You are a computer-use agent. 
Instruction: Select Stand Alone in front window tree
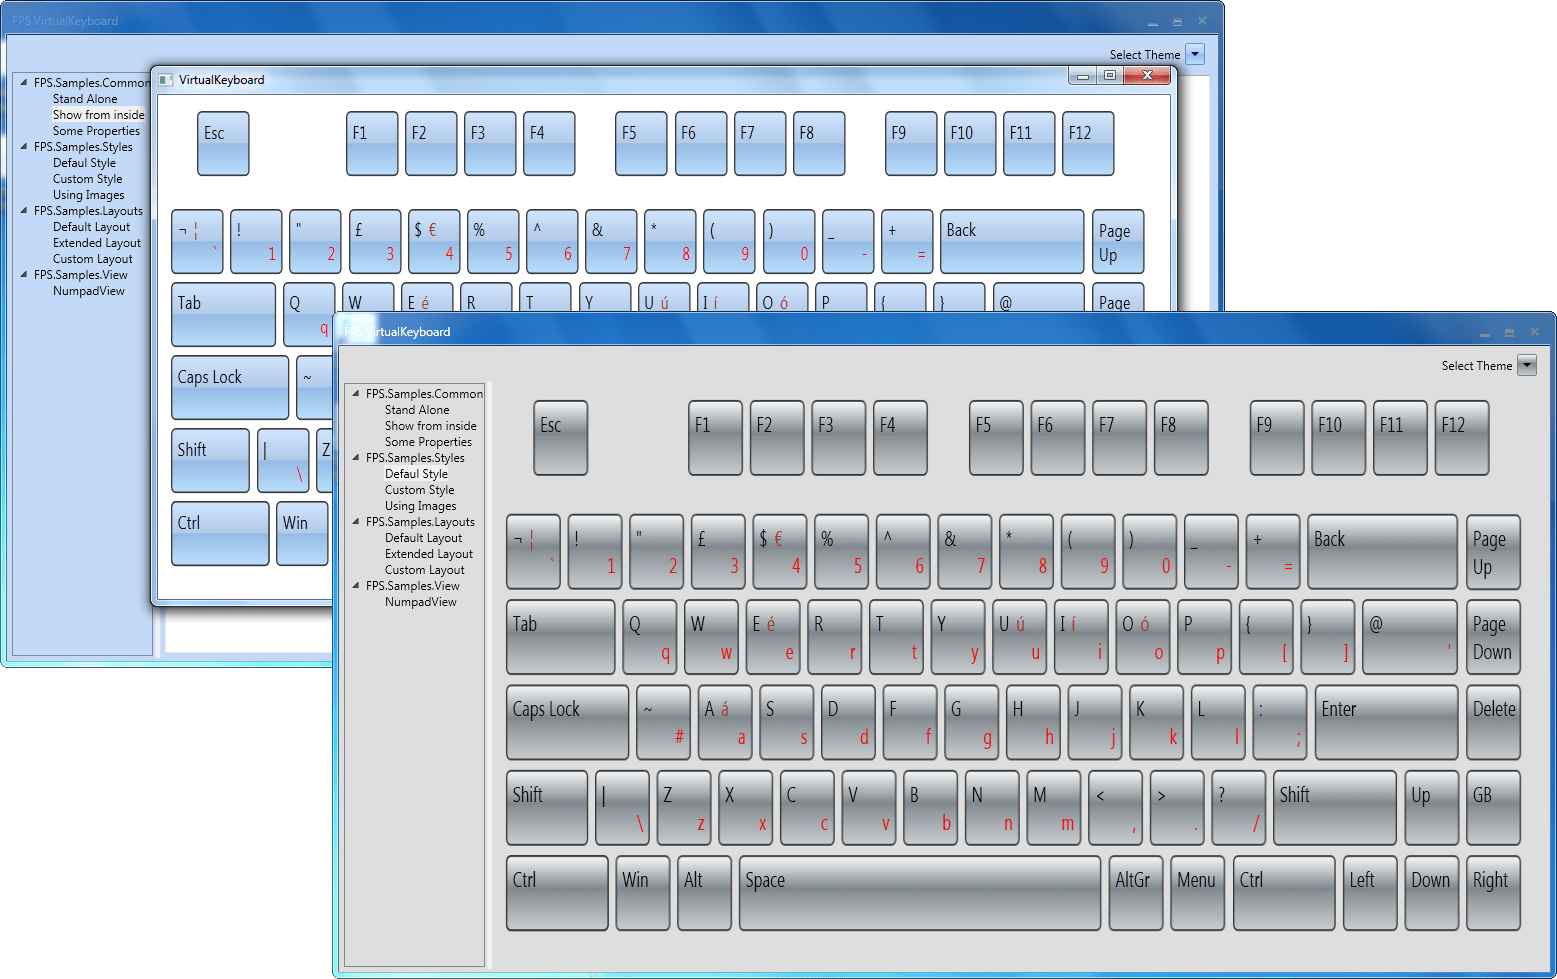coord(417,410)
